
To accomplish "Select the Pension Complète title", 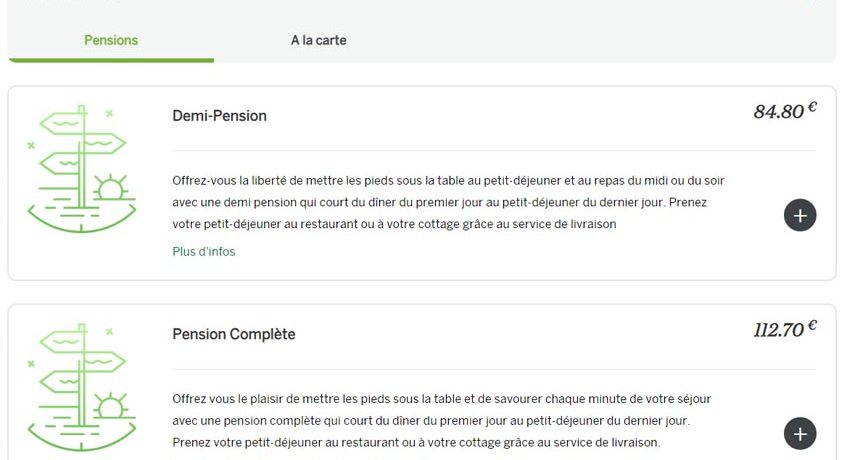I will [x=234, y=334].
